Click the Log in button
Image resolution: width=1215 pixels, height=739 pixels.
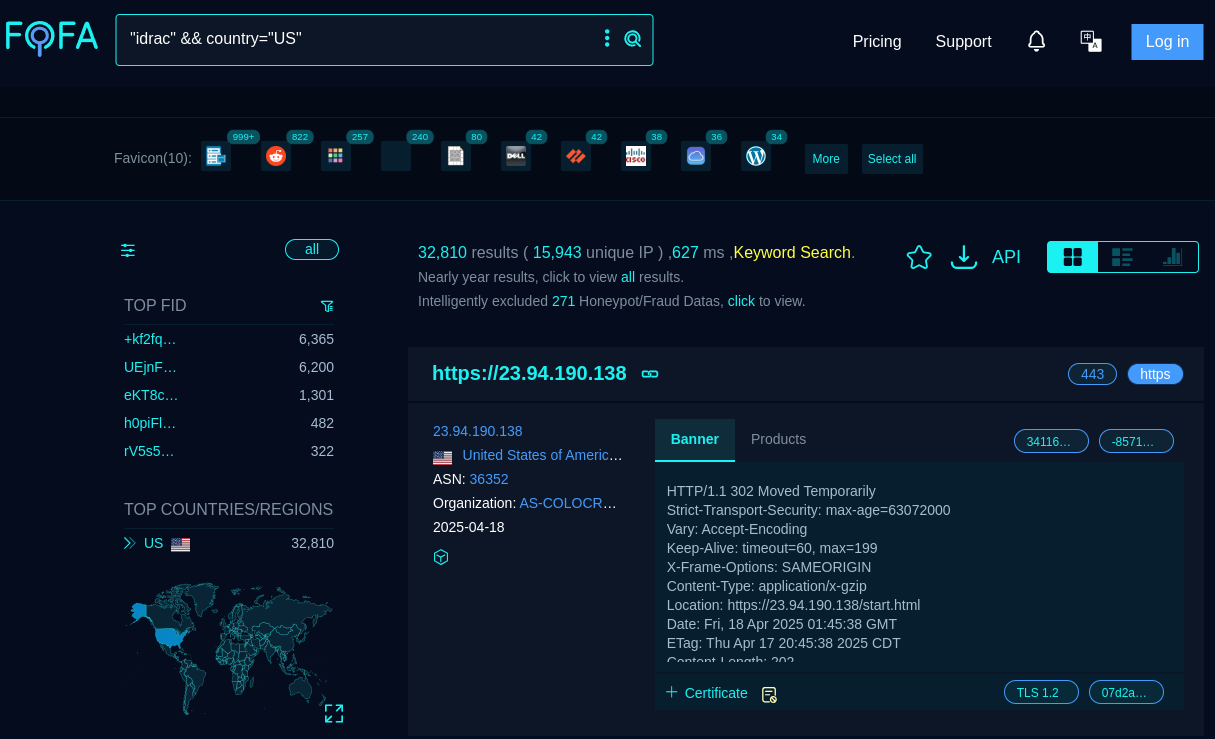coord(1167,41)
